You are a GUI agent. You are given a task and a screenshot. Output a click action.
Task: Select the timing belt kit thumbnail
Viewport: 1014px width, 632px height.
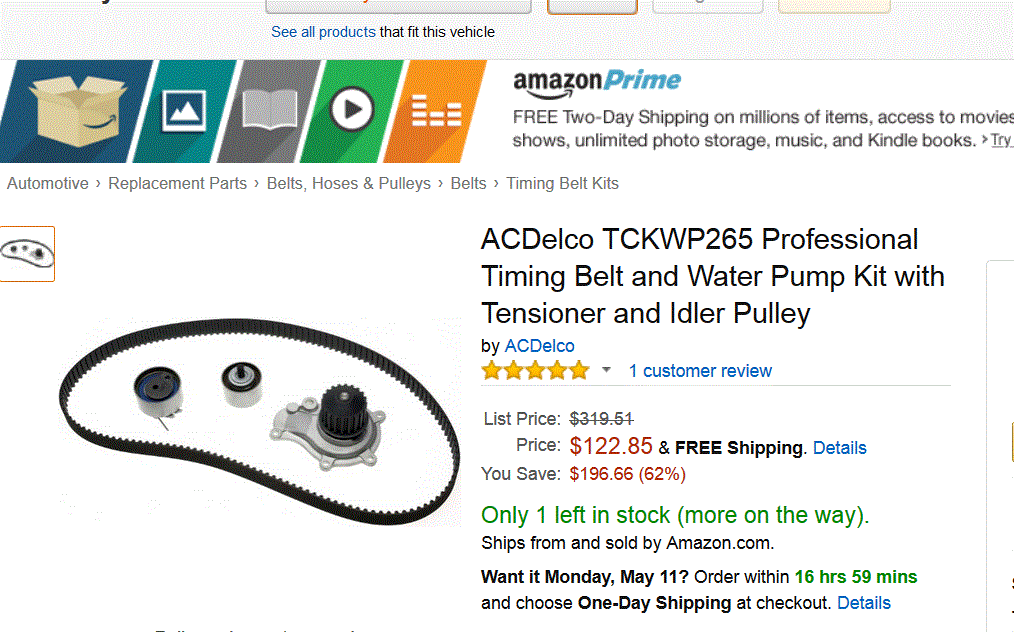point(28,254)
